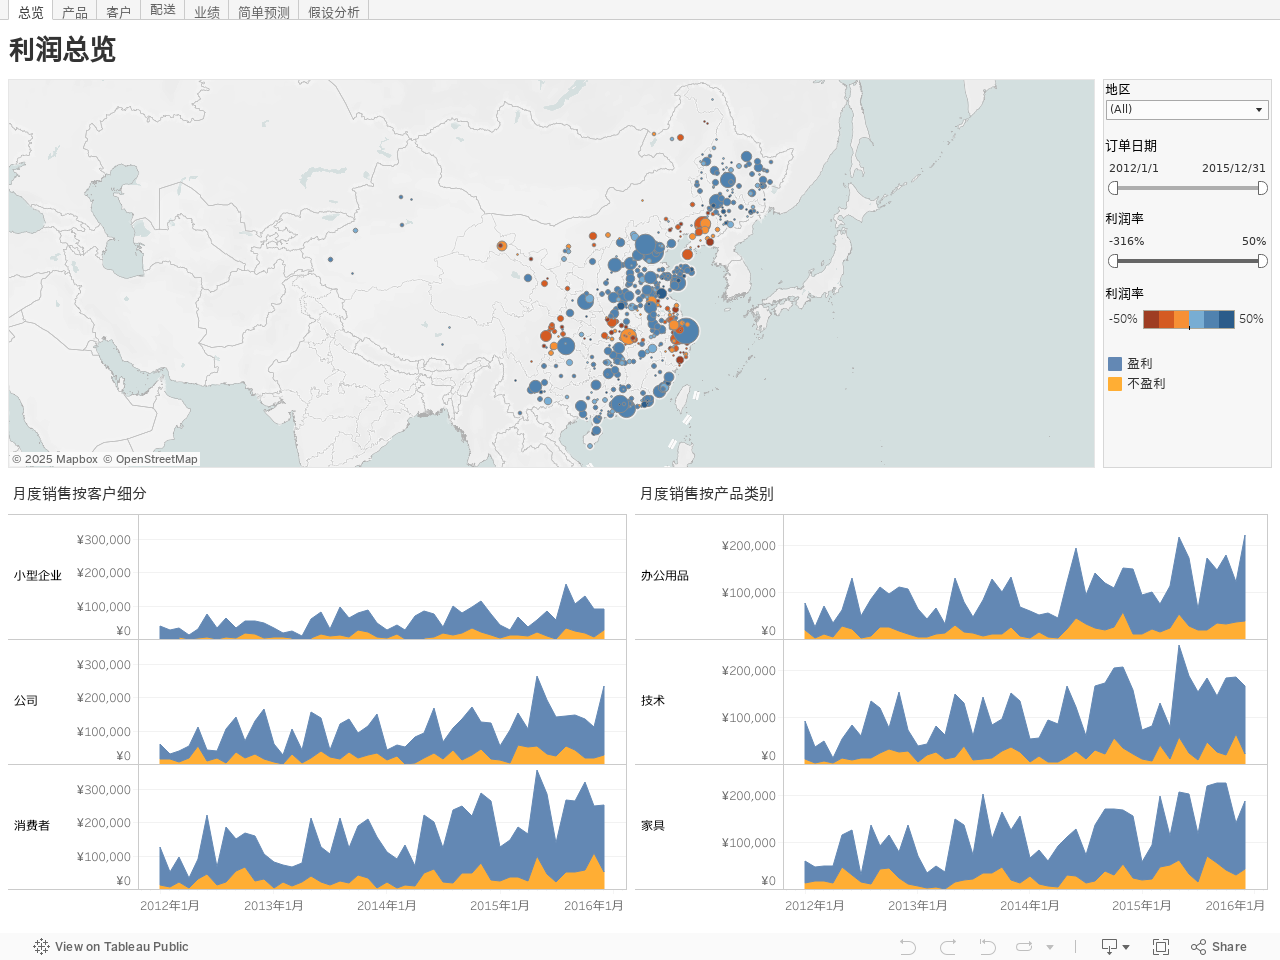Click the Share button
Image resolution: width=1280 pixels, height=960 pixels.
coord(1219,946)
